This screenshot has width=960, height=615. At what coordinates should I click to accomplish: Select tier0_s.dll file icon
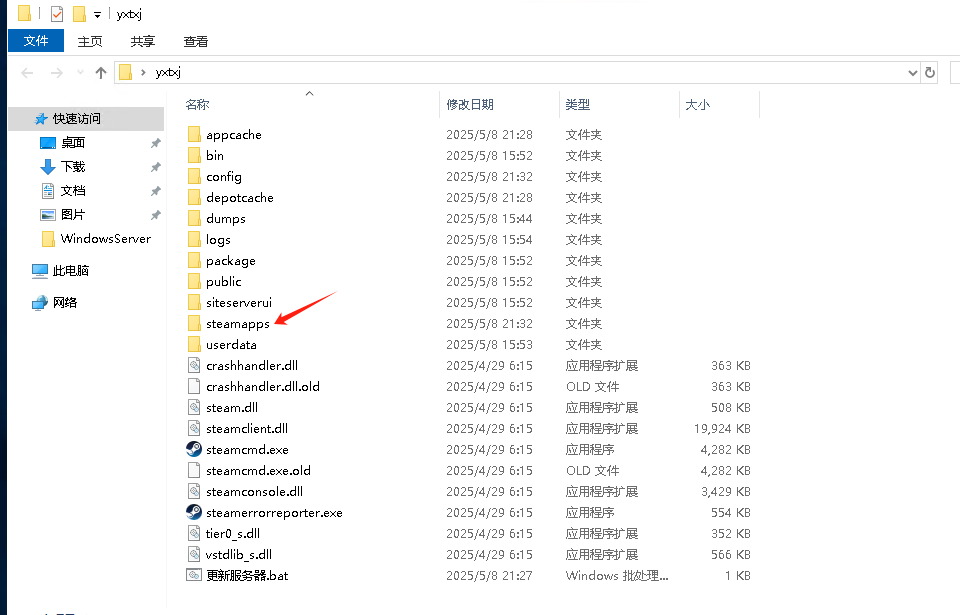click(194, 534)
